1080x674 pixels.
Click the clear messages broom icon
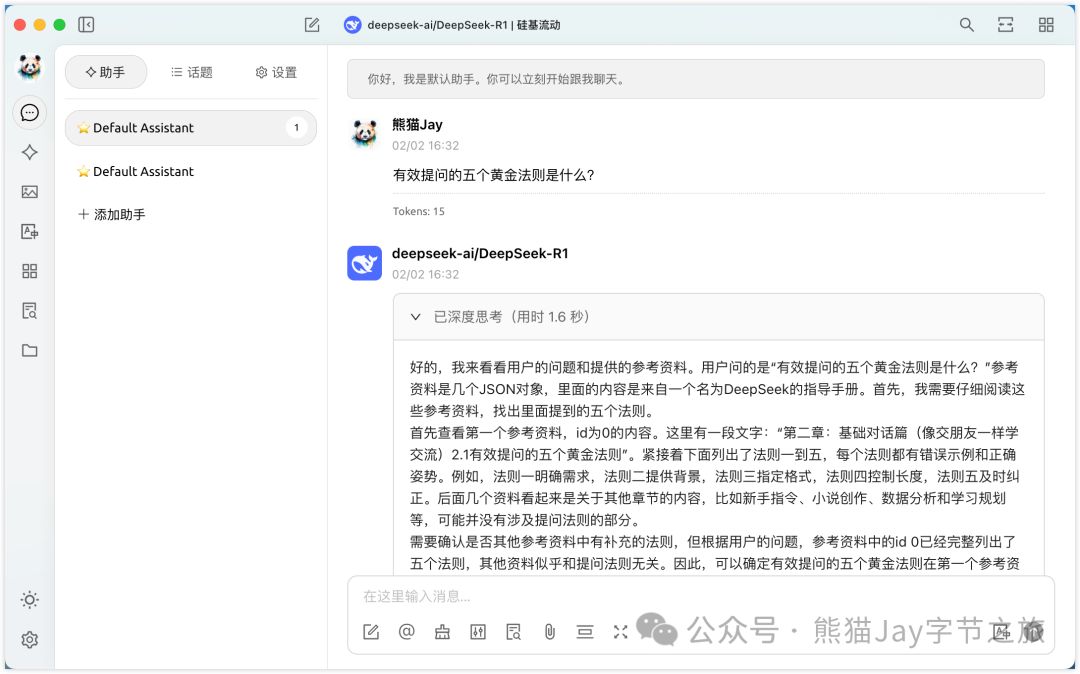[x=442, y=631]
